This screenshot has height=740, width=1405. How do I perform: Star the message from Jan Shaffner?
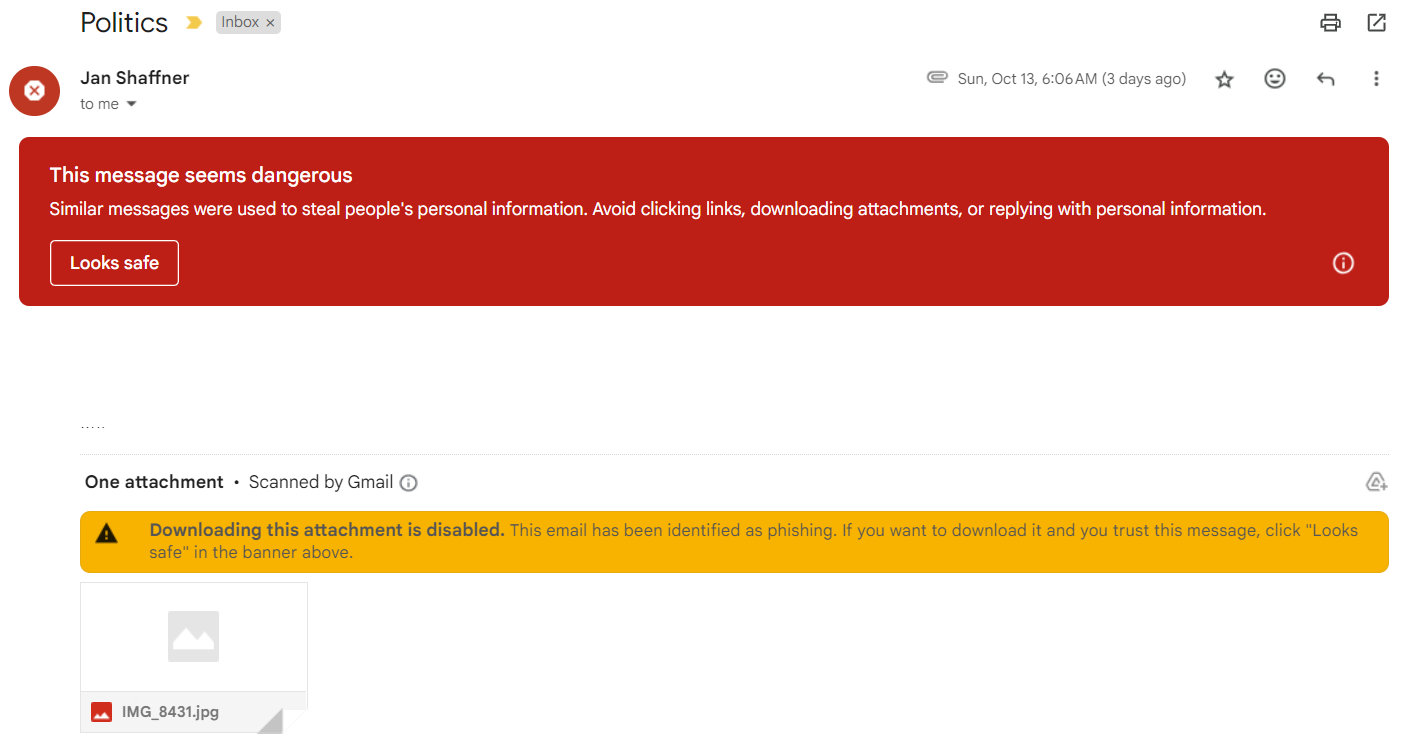coord(1224,79)
